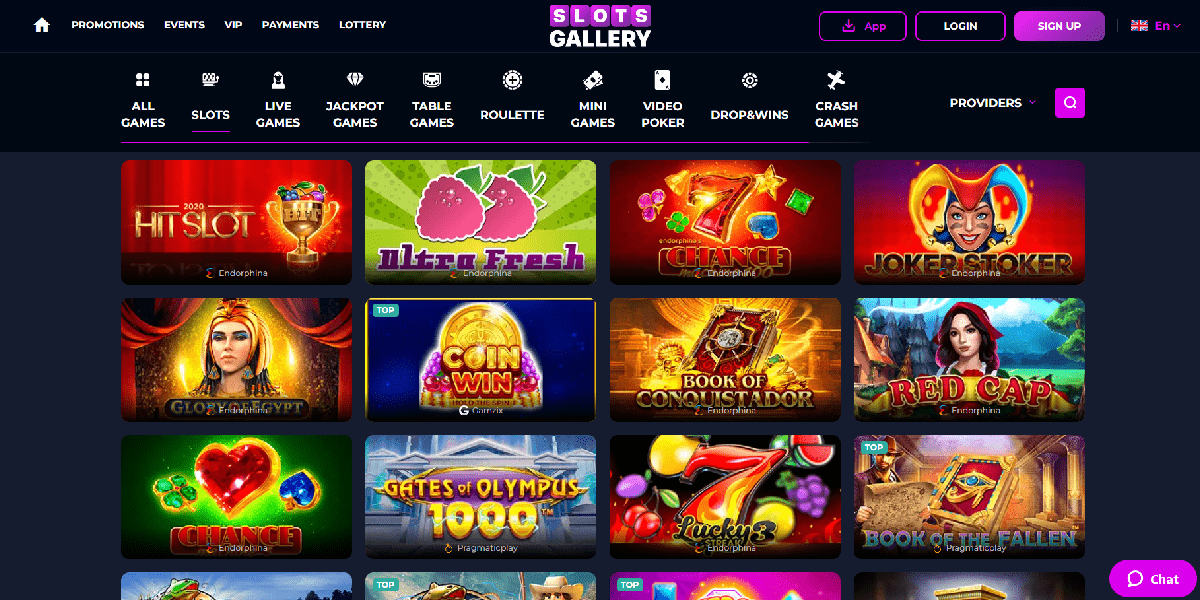Go to the Lottery menu item

pyautogui.click(x=362, y=25)
